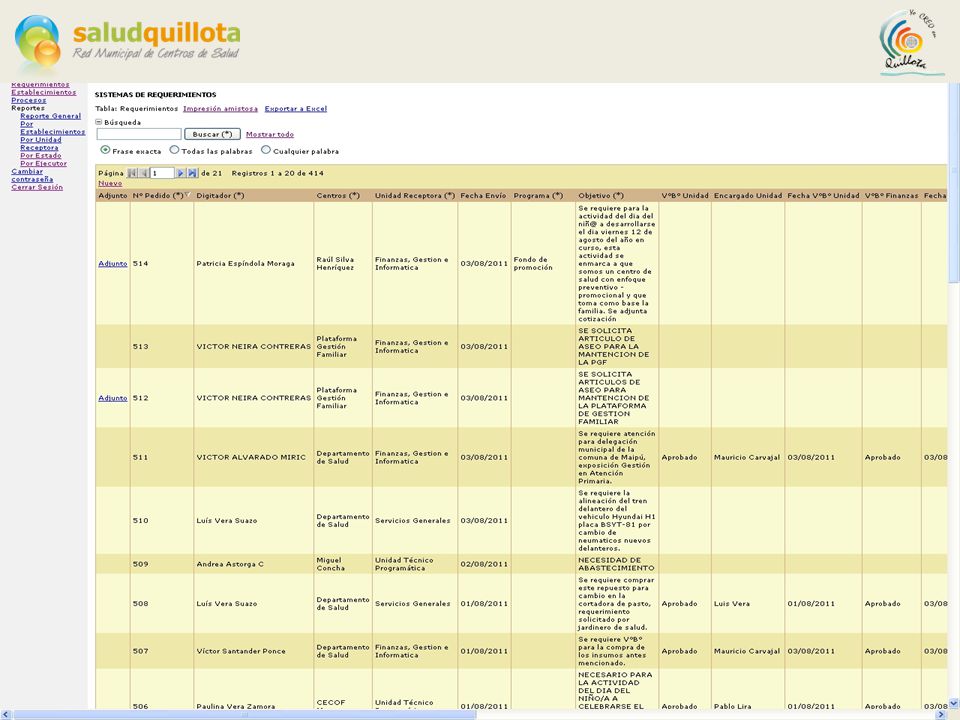Click pedido number 510 cell

[x=140, y=521]
